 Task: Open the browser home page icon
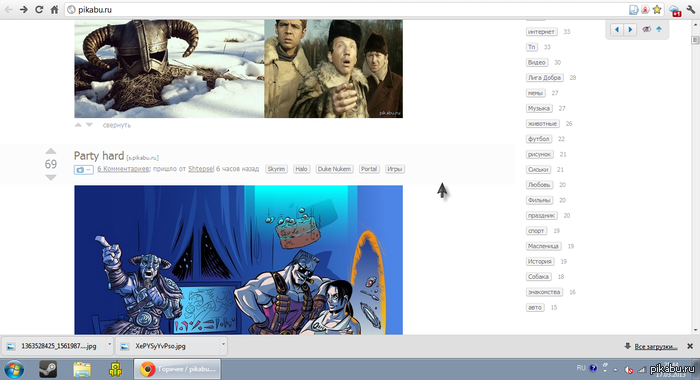pos(54,9)
